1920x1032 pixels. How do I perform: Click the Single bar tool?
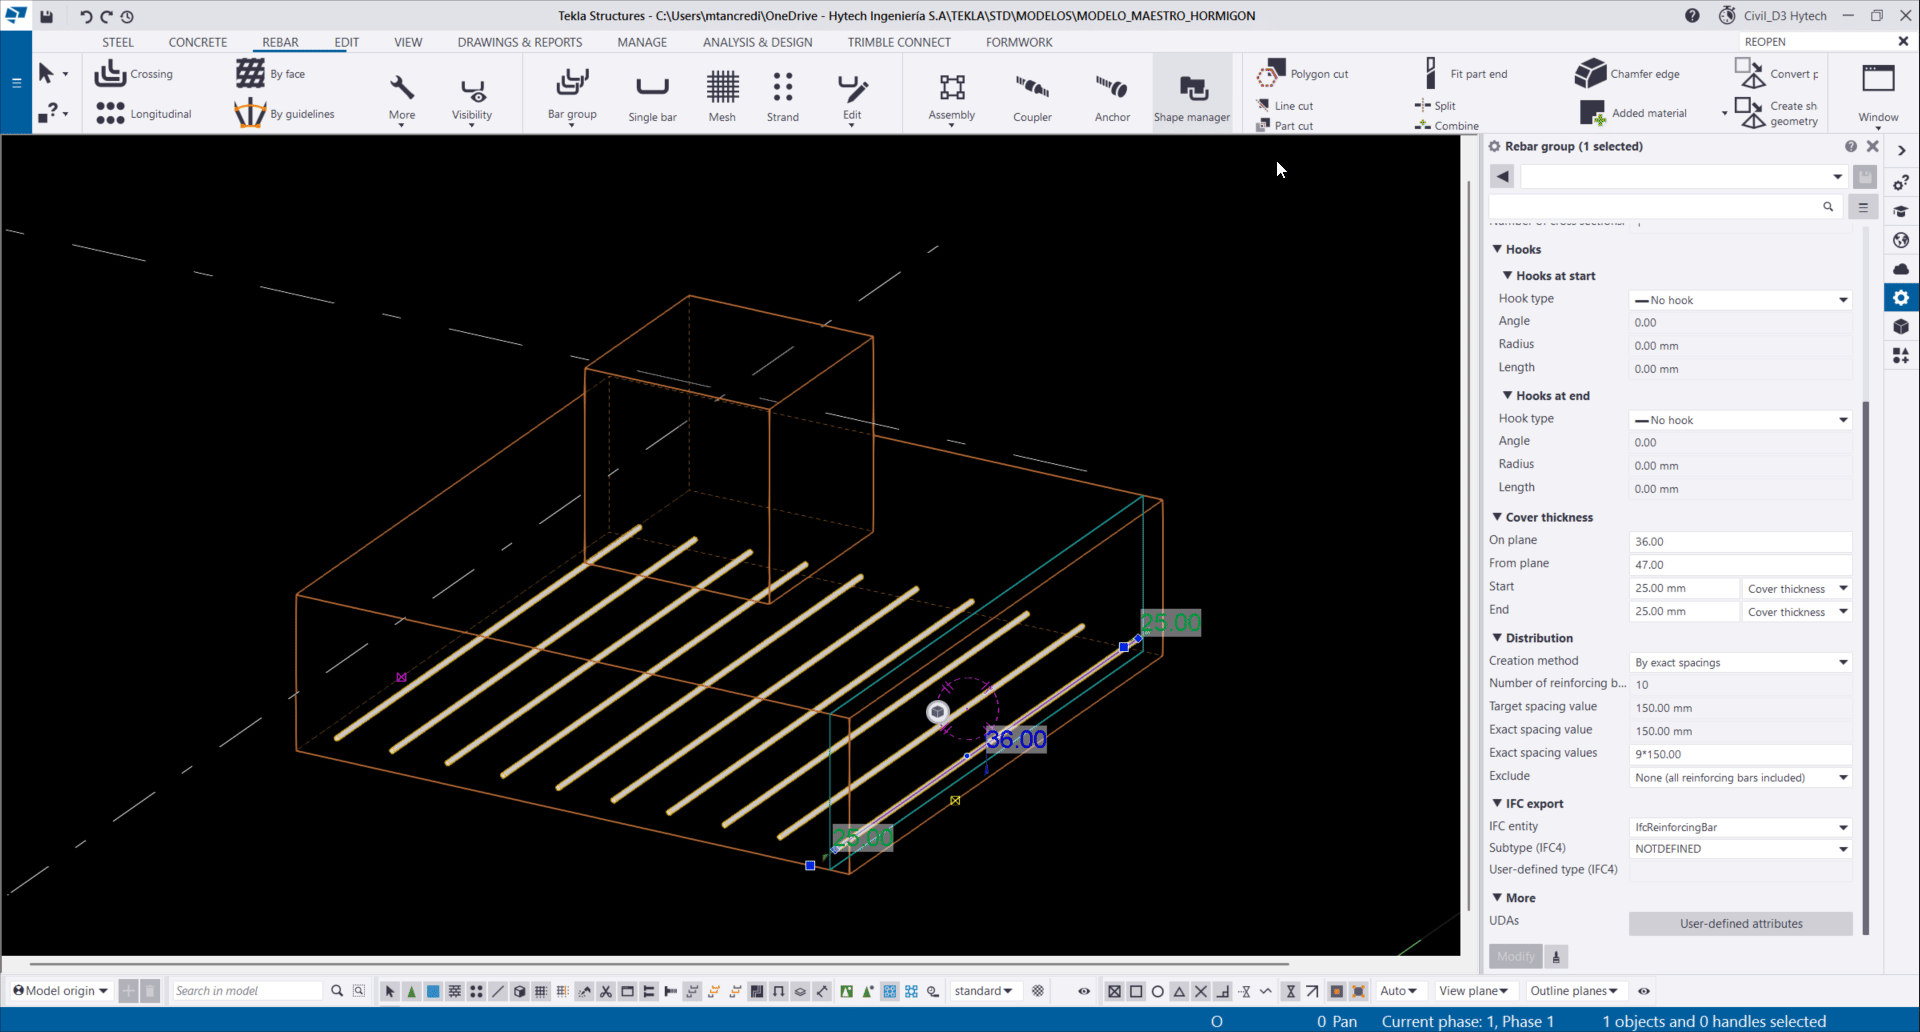[652, 95]
